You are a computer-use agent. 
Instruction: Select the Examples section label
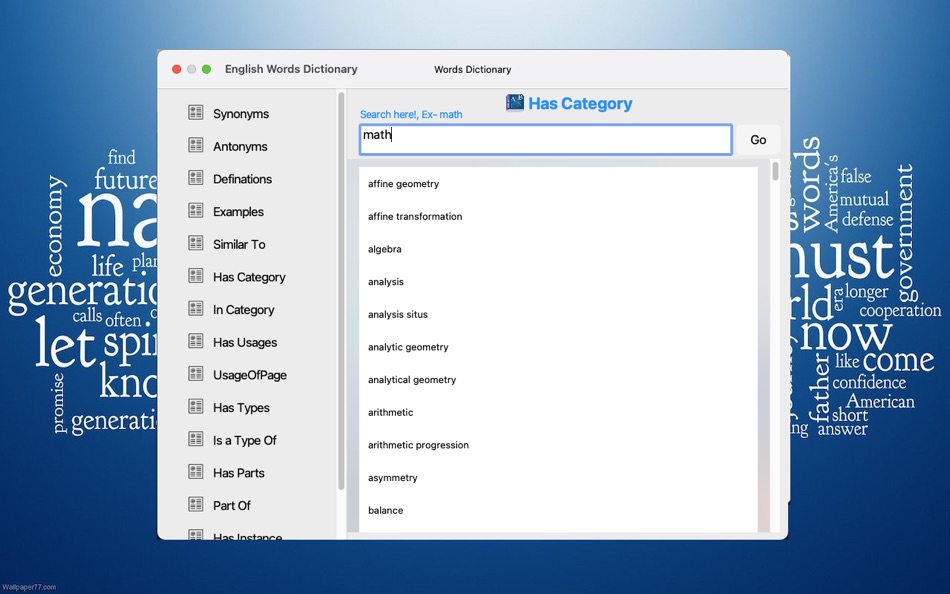pyautogui.click(x=238, y=212)
